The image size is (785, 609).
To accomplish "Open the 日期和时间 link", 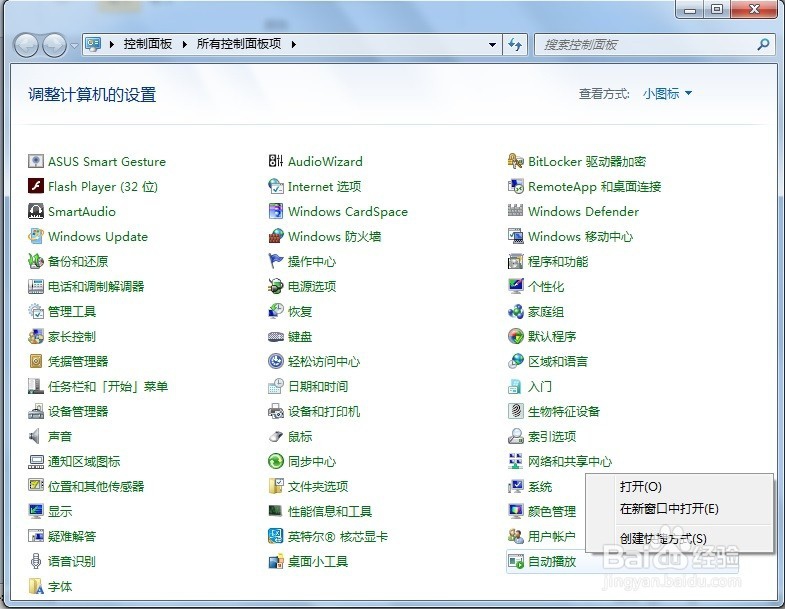I will pyautogui.click(x=318, y=387).
